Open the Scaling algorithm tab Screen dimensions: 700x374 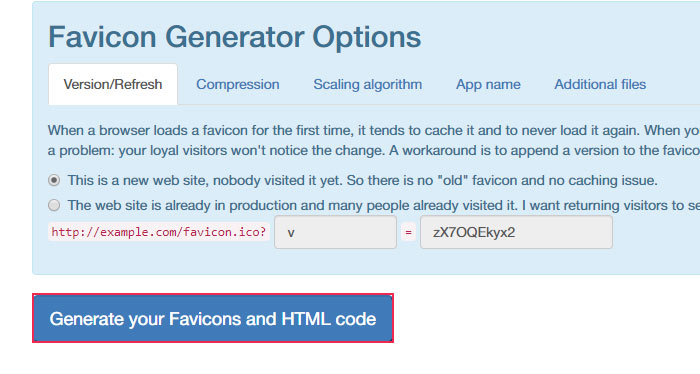point(367,84)
